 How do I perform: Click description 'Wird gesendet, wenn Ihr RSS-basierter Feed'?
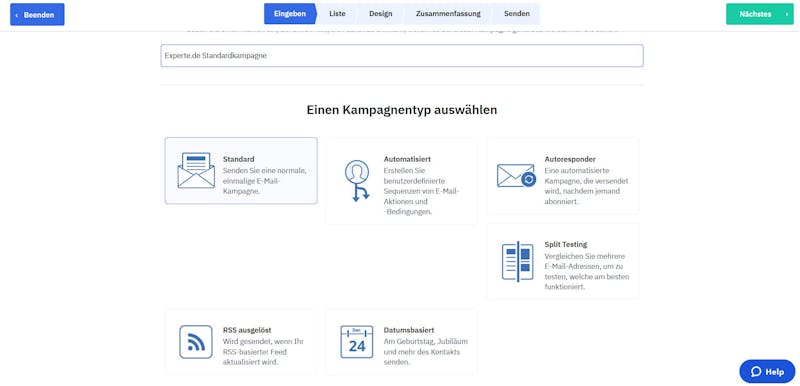point(263,352)
